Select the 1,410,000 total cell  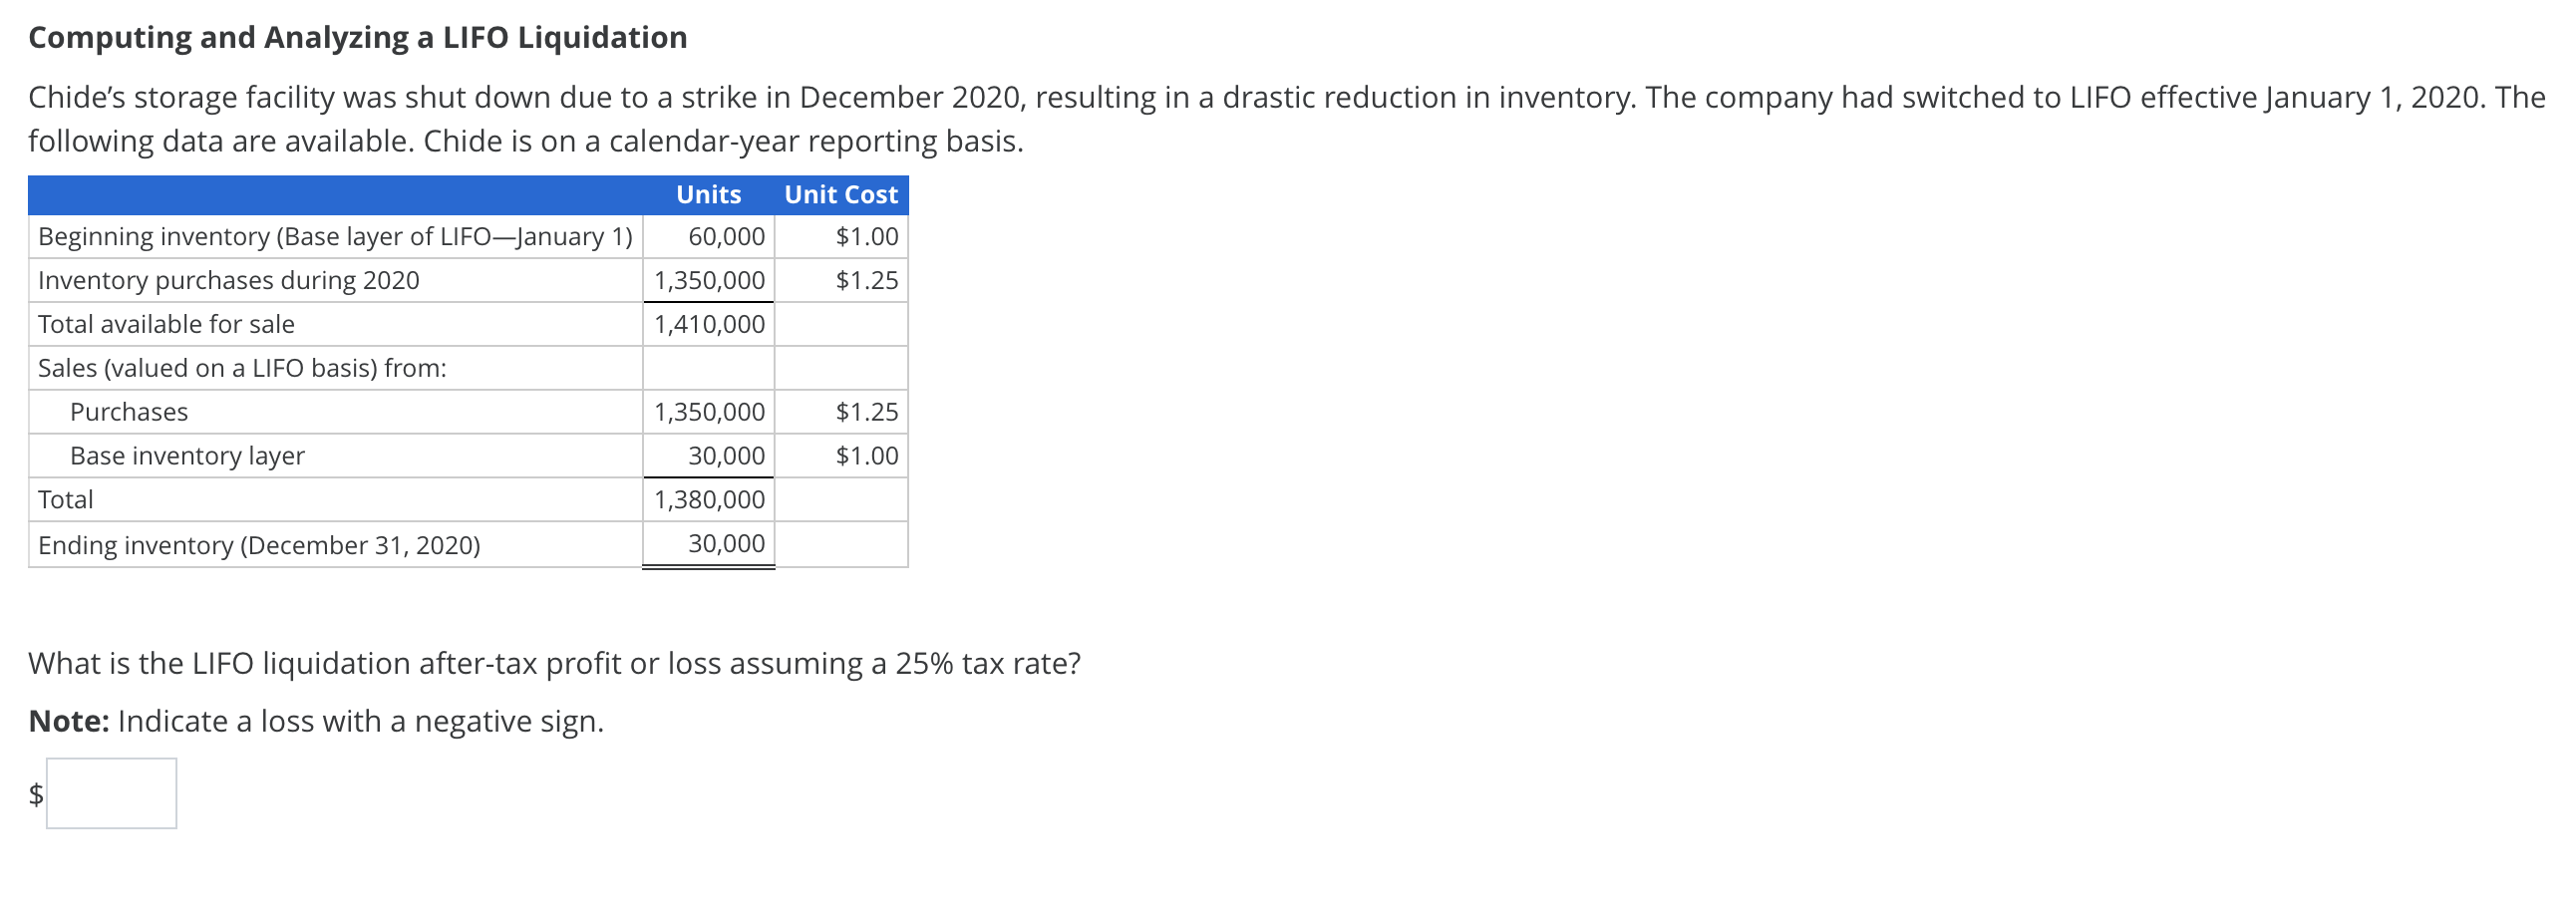pos(710,324)
